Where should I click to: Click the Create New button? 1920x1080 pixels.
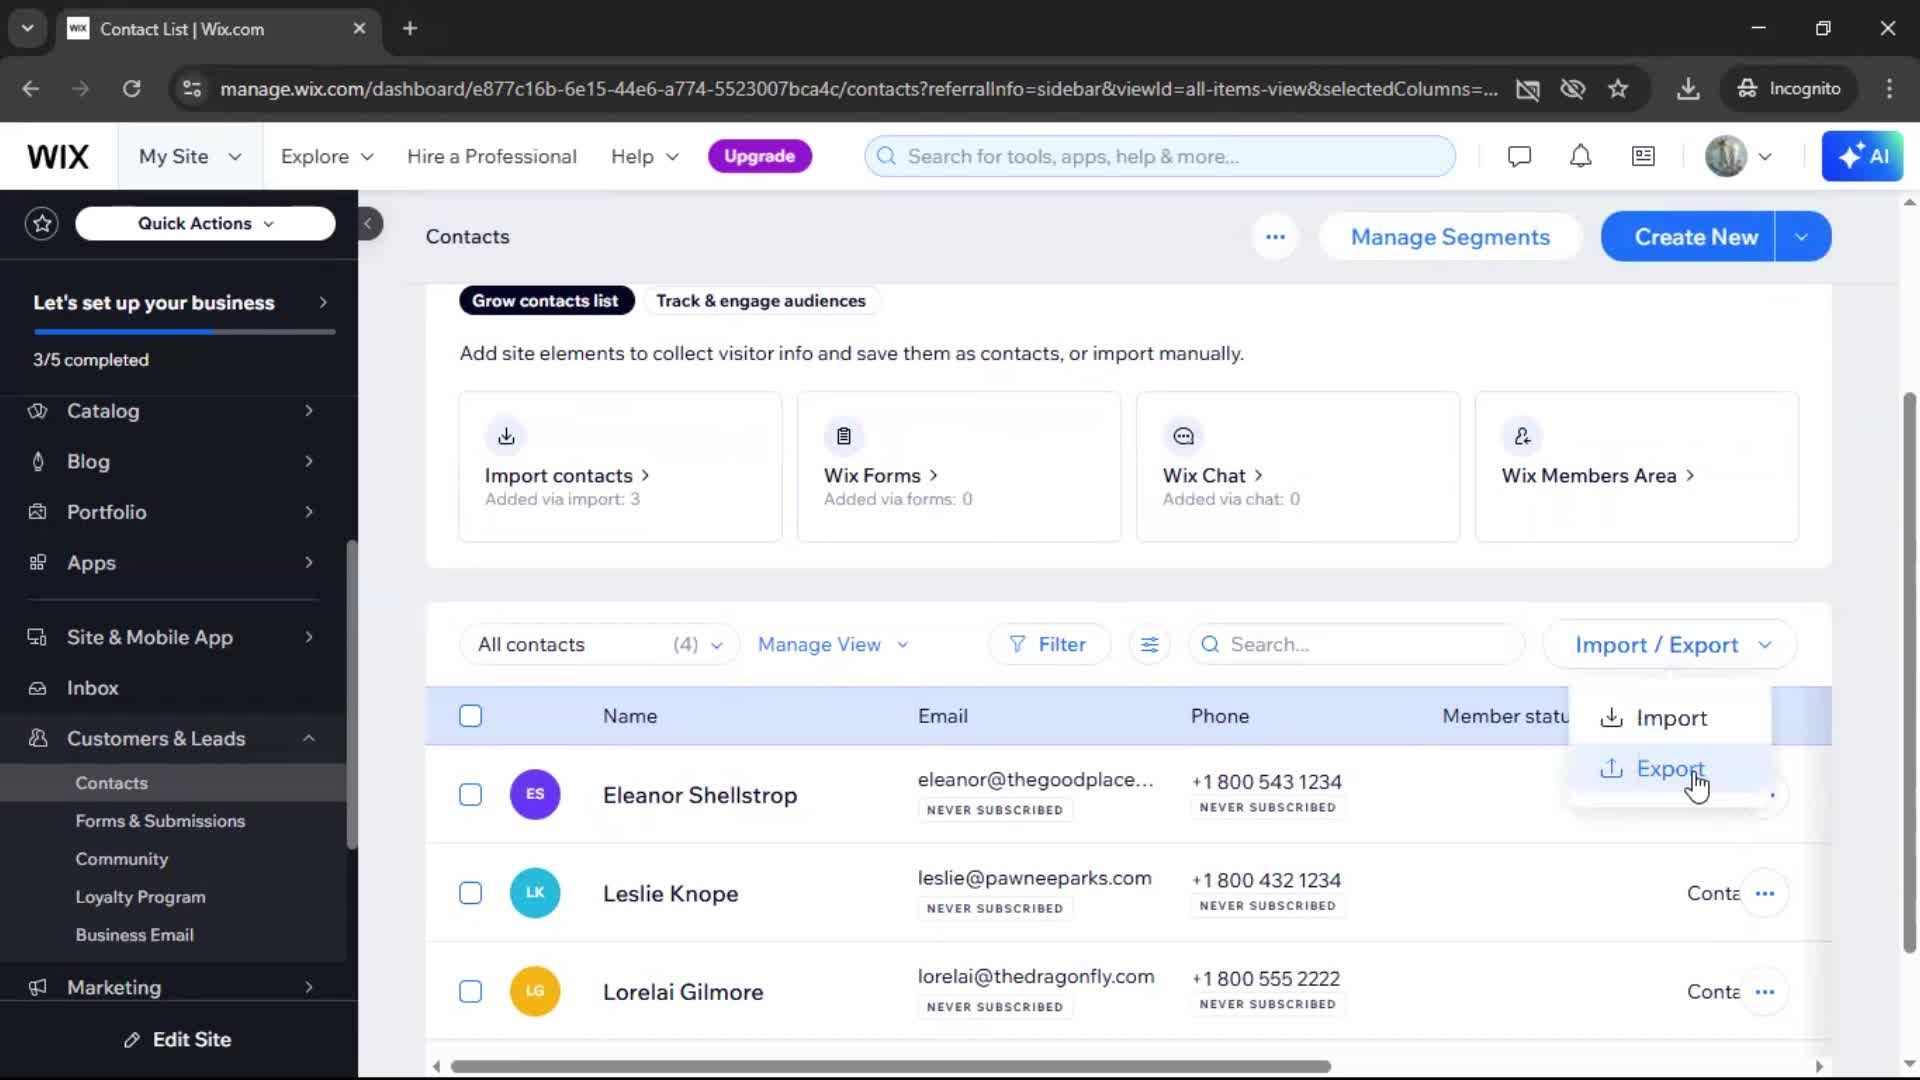(x=1689, y=237)
